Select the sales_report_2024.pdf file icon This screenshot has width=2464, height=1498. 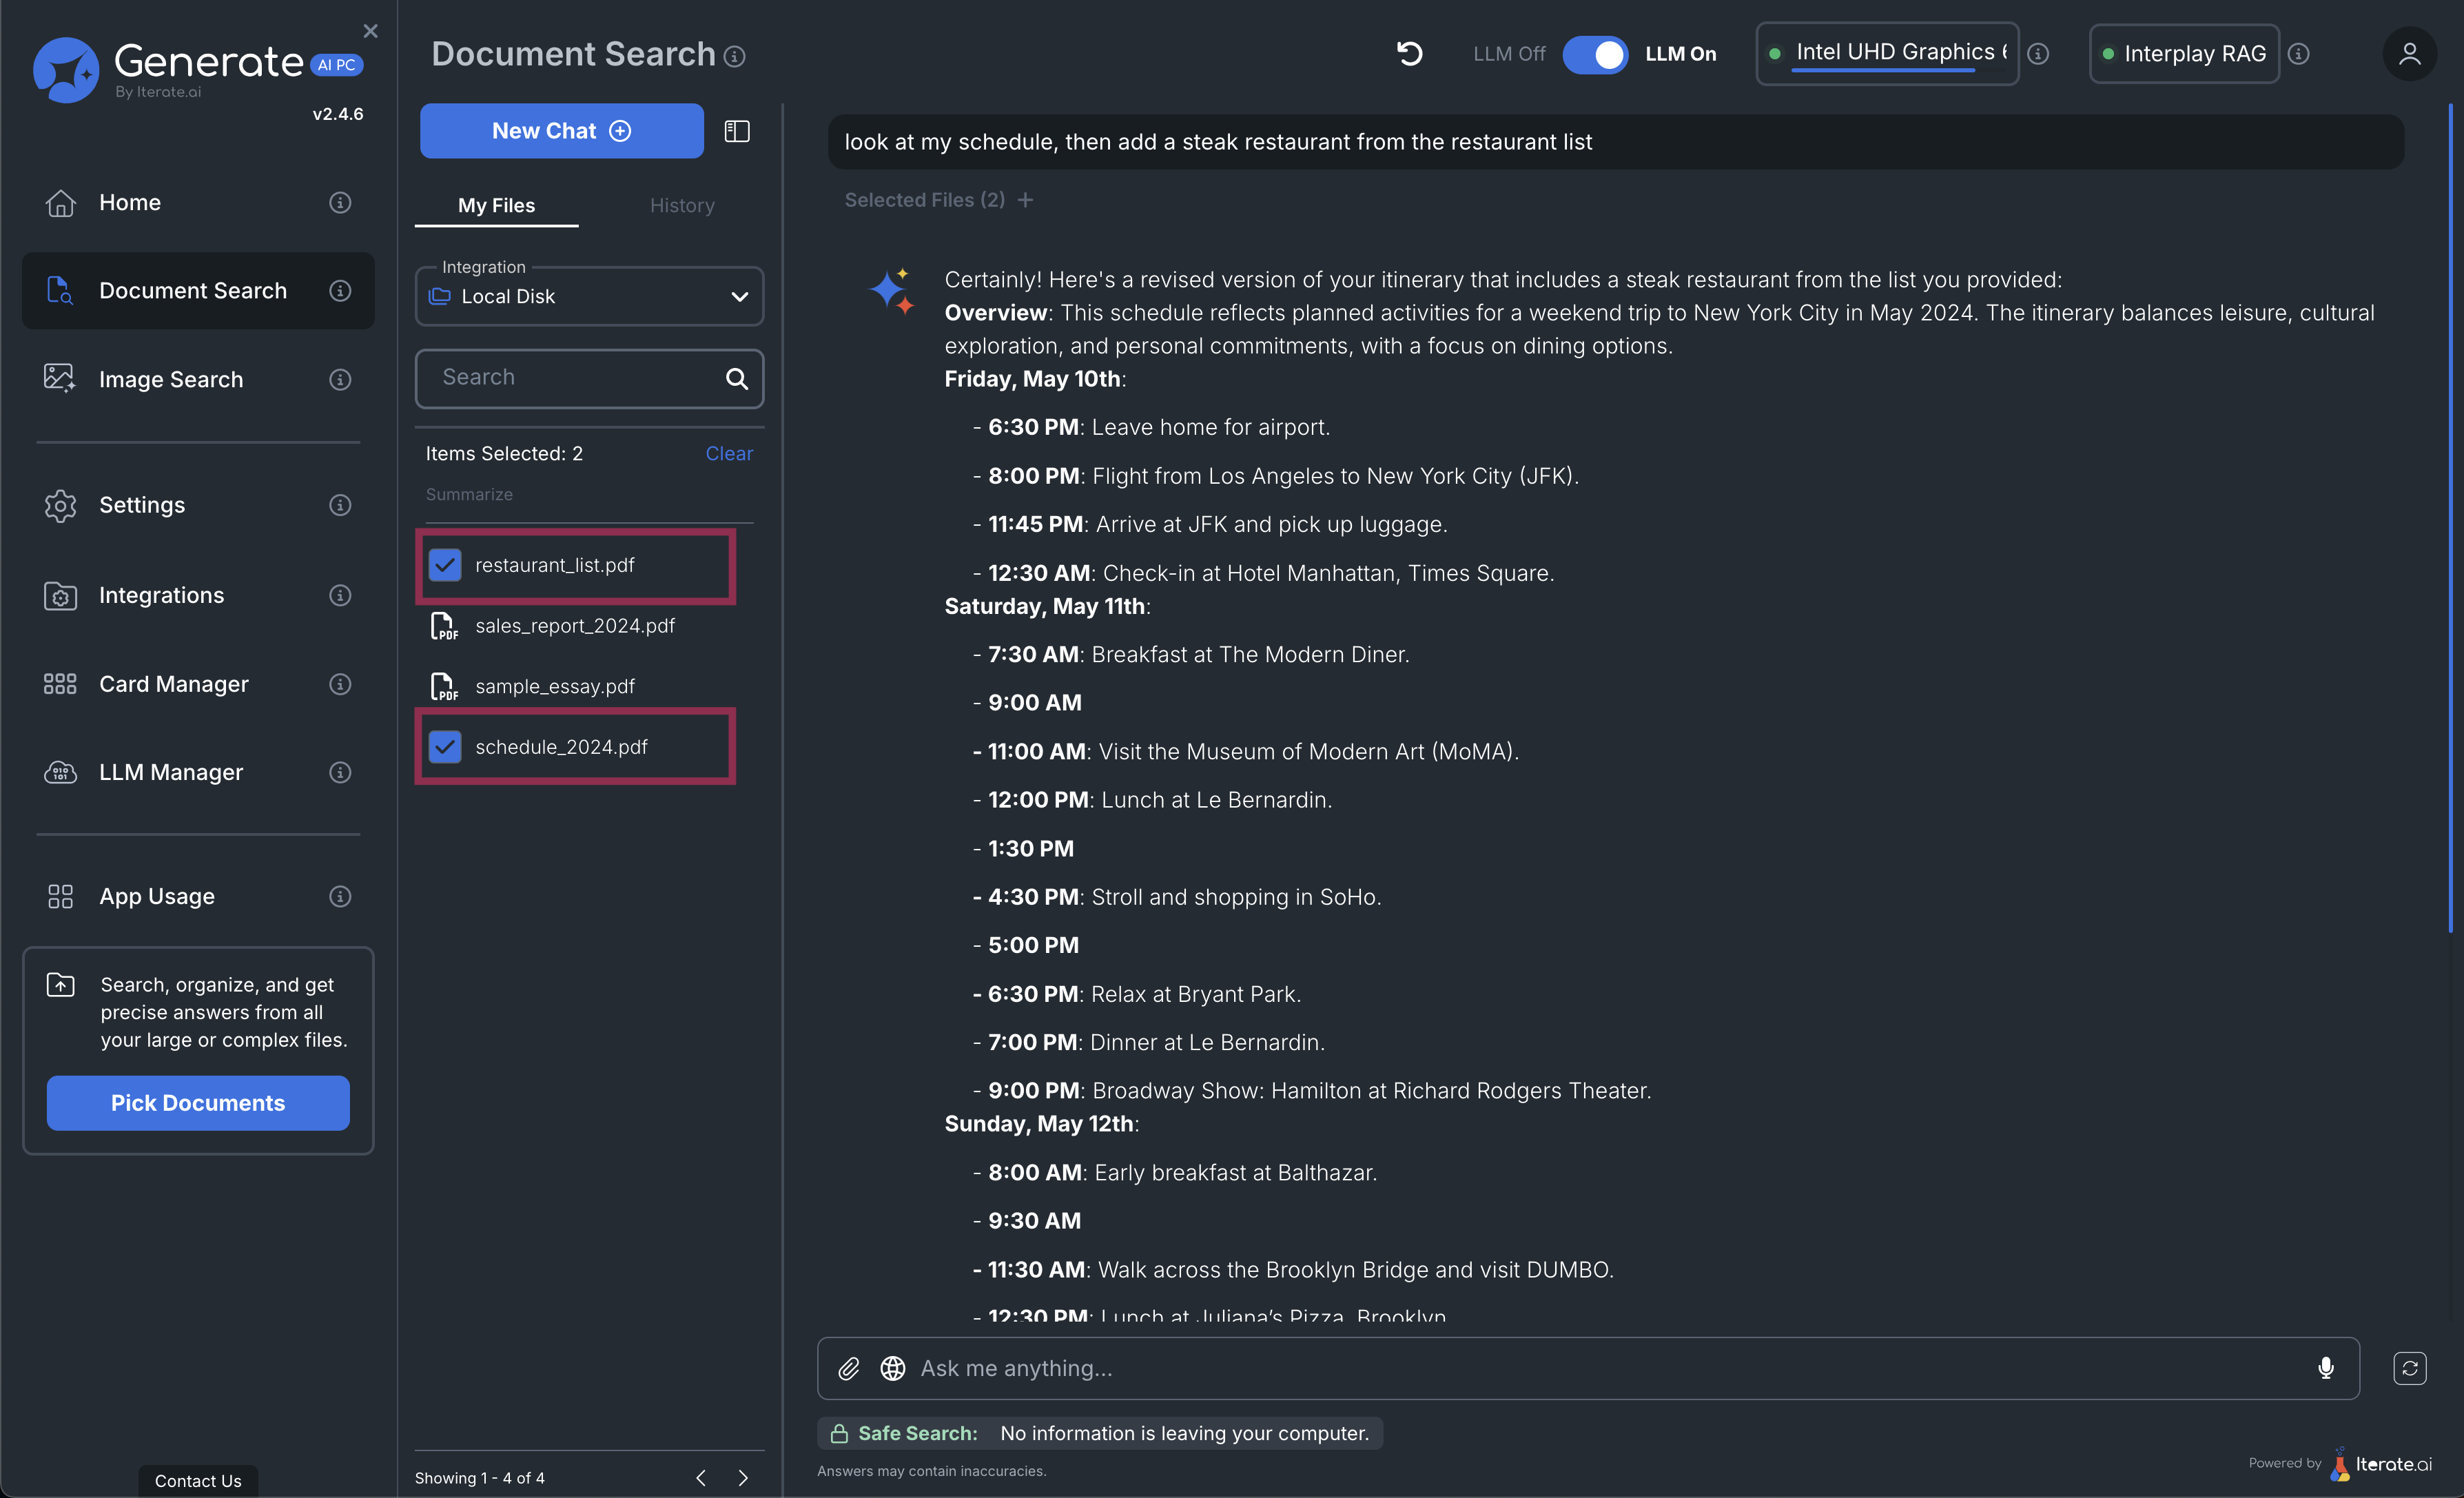444,627
